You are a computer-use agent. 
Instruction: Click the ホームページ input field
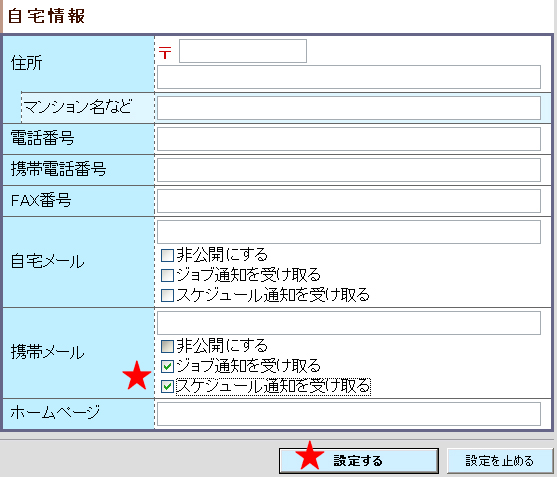(x=349, y=414)
